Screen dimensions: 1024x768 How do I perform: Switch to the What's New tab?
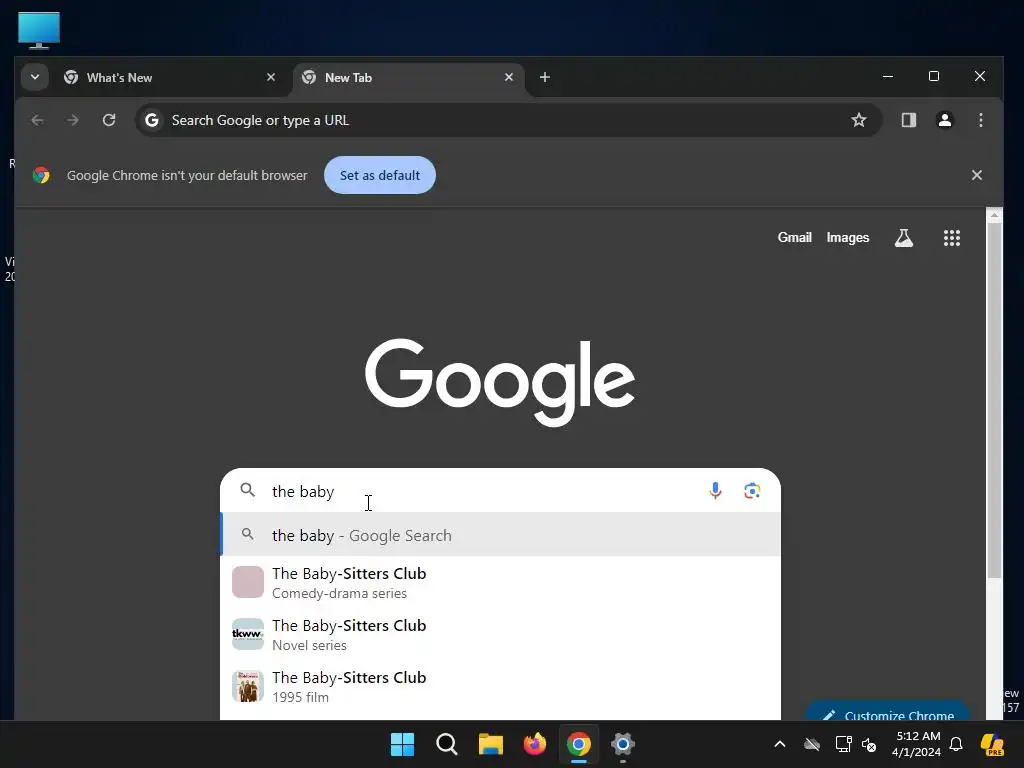pyautogui.click(x=171, y=77)
